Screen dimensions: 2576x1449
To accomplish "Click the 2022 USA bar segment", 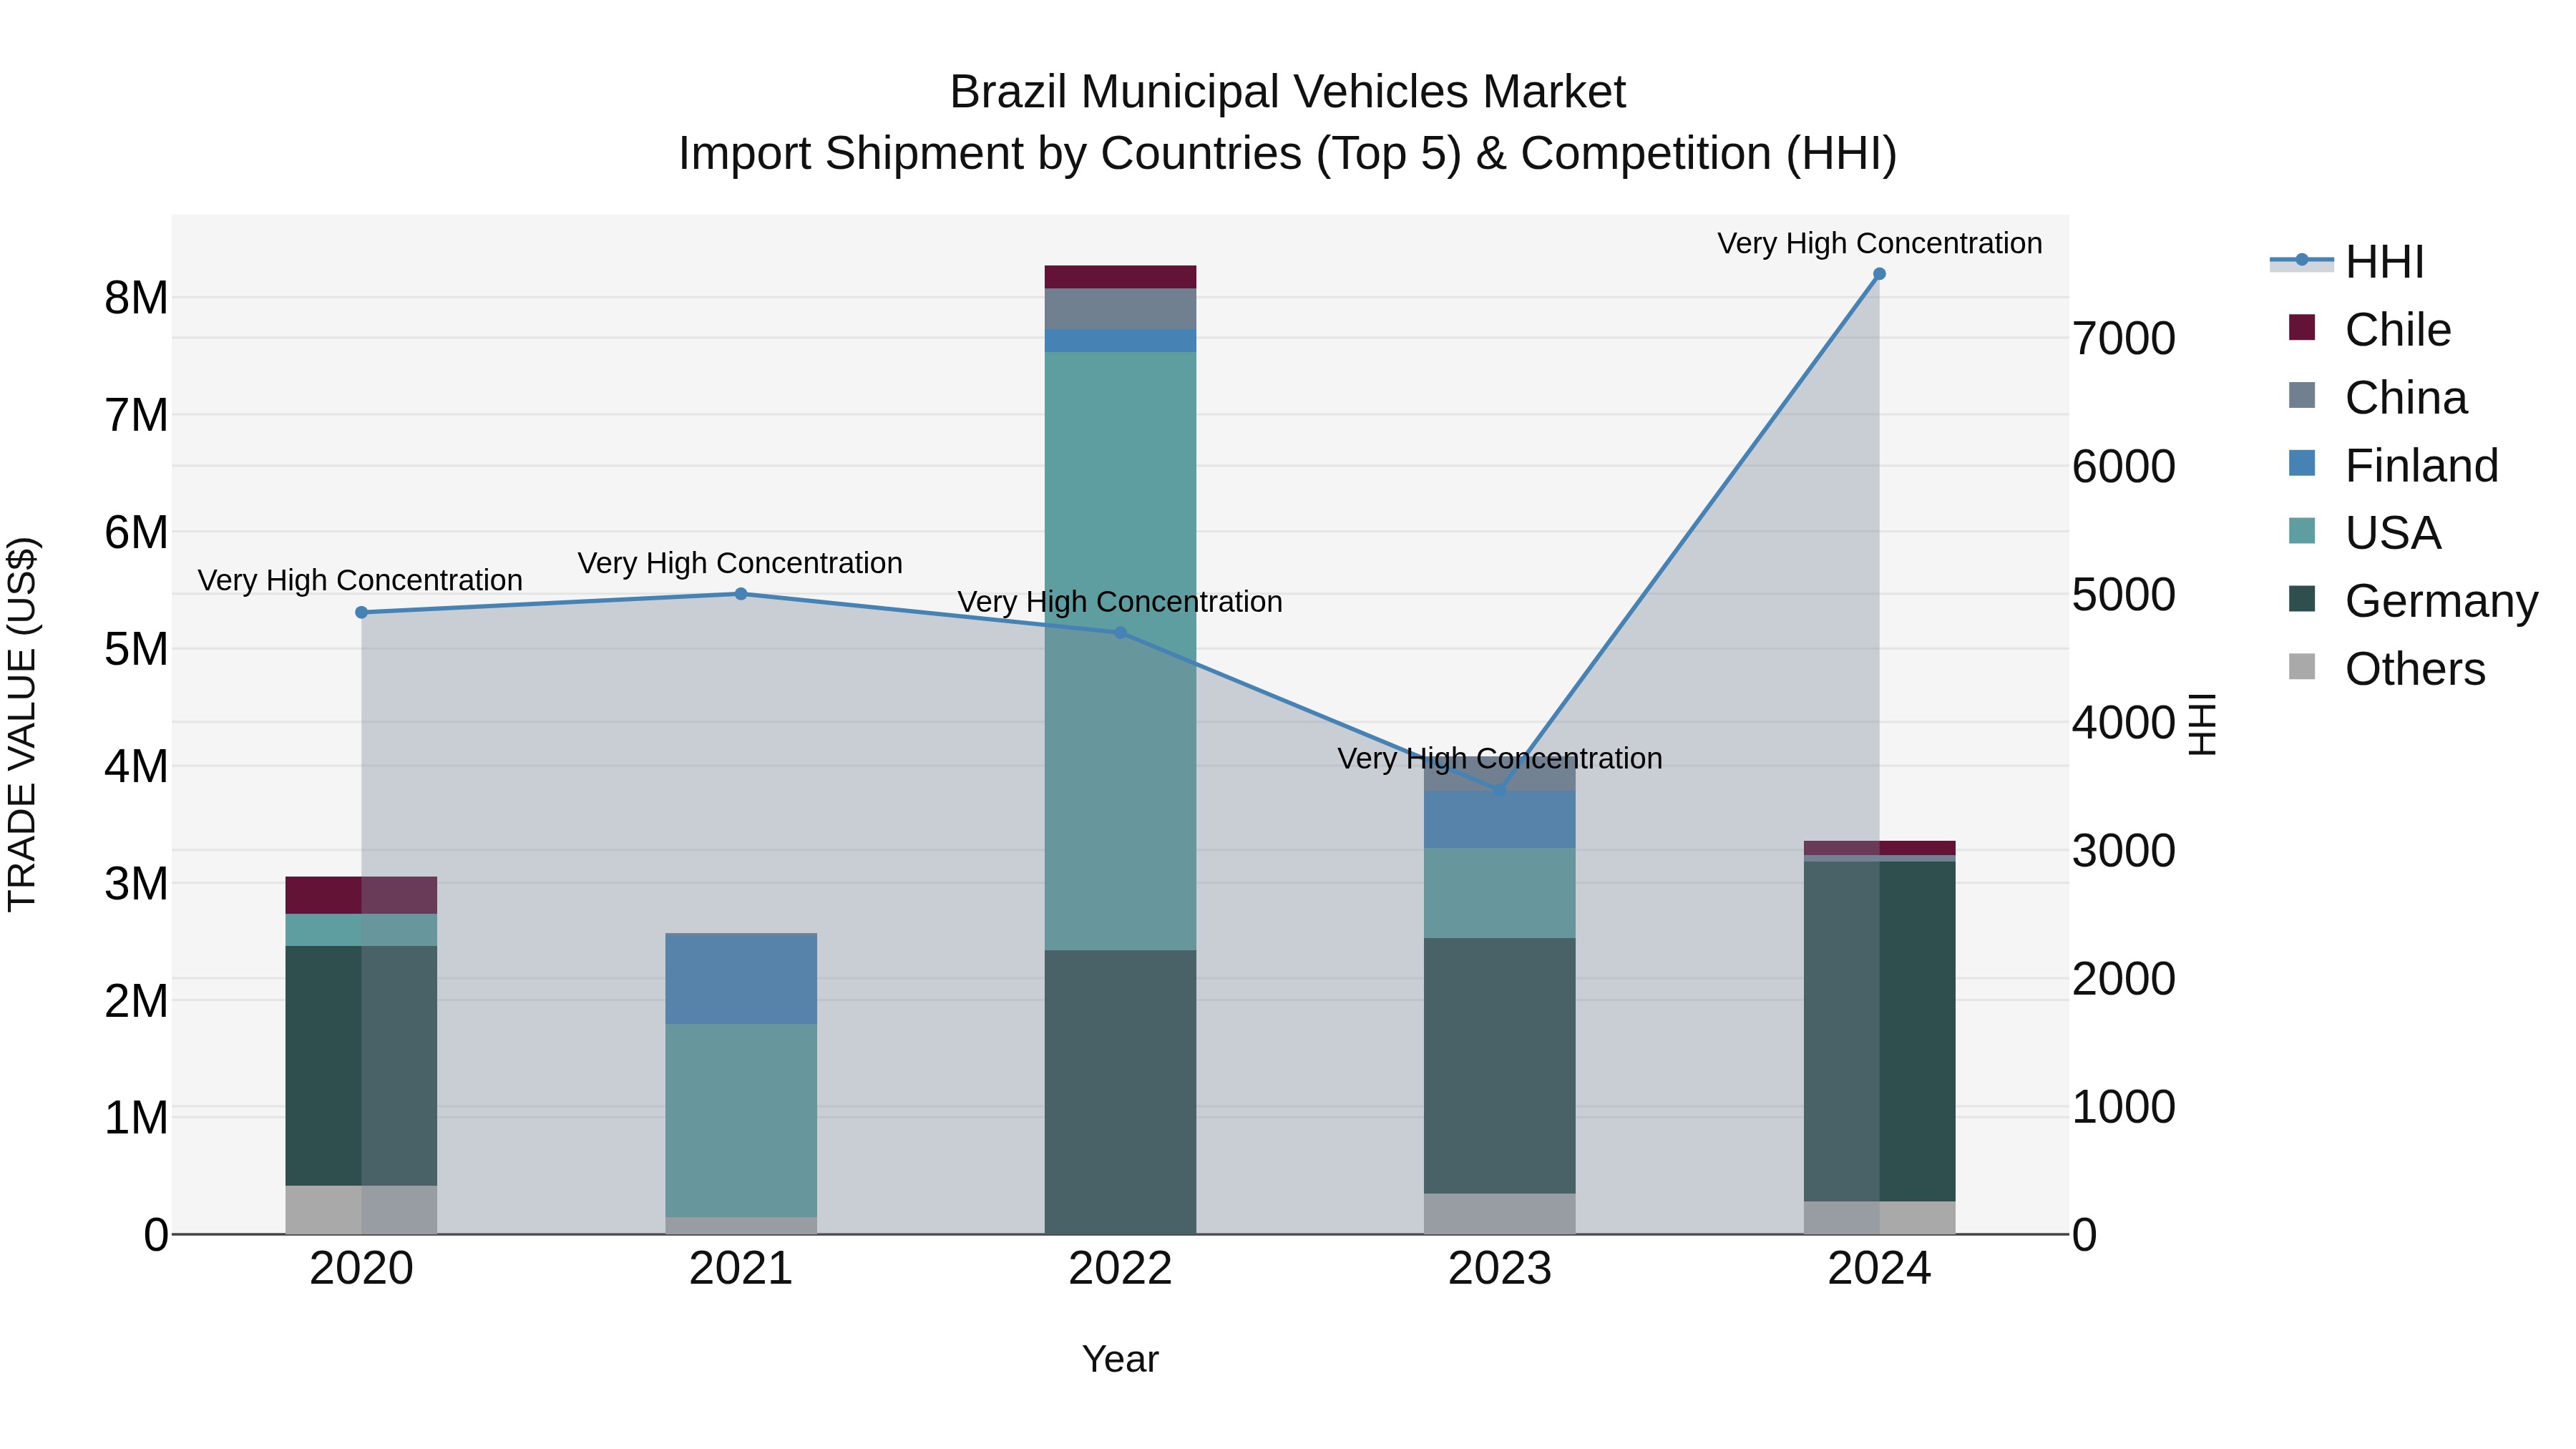I will tap(1120, 651).
